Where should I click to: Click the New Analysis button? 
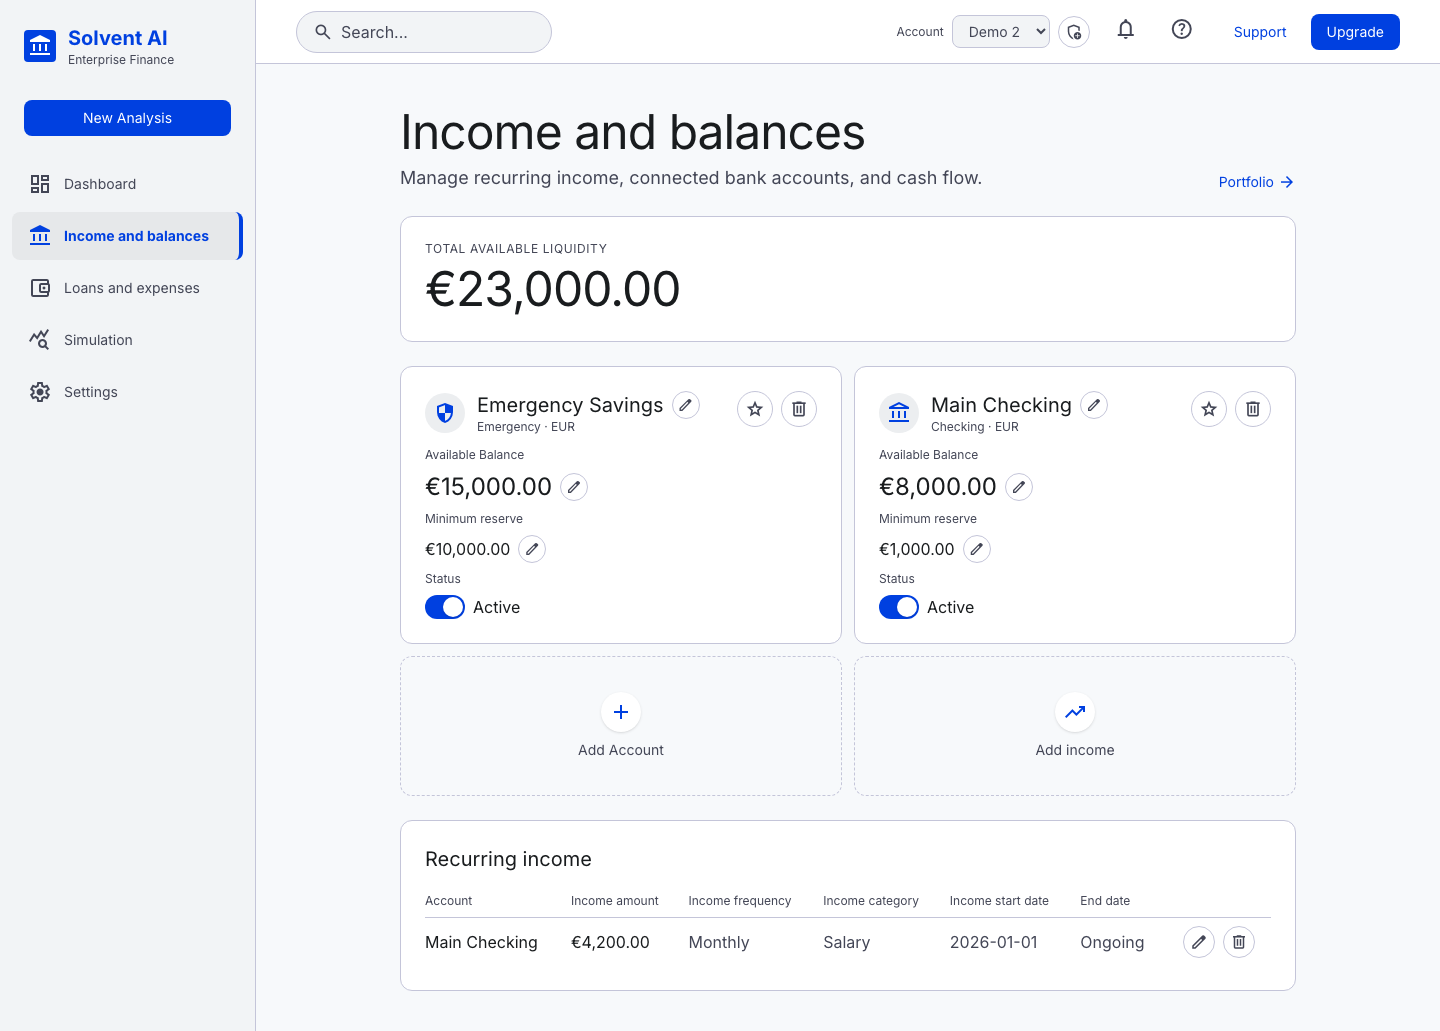(x=127, y=118)
